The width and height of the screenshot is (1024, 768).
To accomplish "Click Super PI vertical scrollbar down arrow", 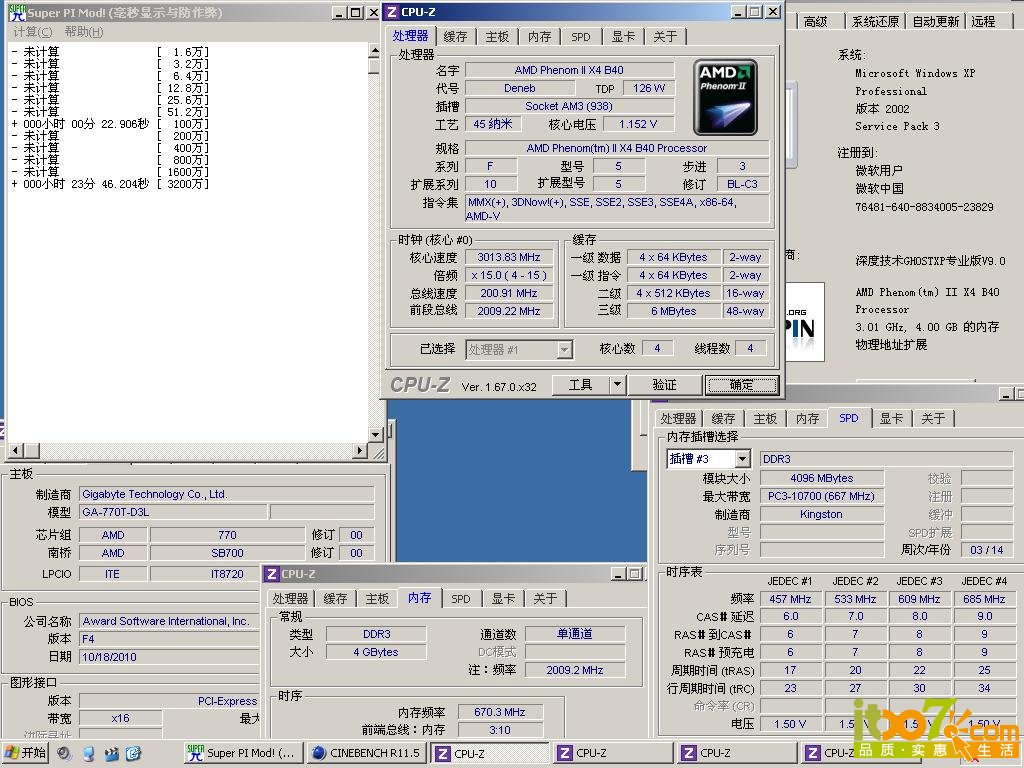I will click(375, 434).
